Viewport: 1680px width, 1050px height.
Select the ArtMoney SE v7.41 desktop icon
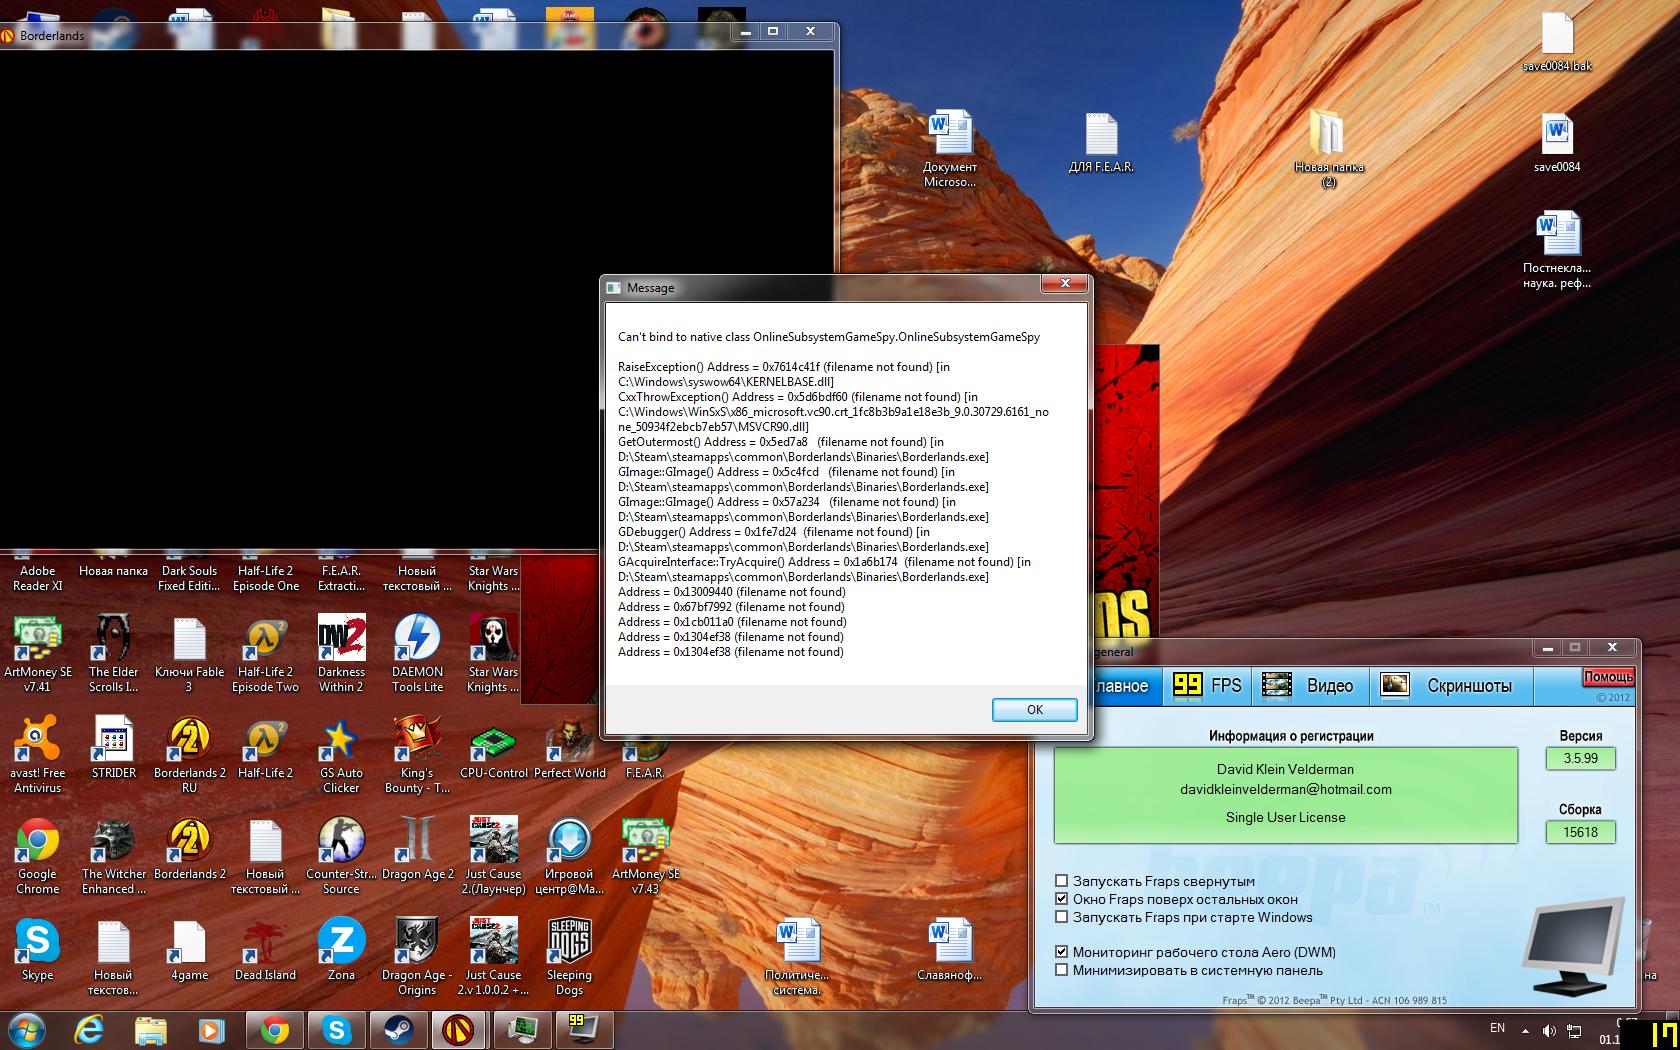(37, 654)
